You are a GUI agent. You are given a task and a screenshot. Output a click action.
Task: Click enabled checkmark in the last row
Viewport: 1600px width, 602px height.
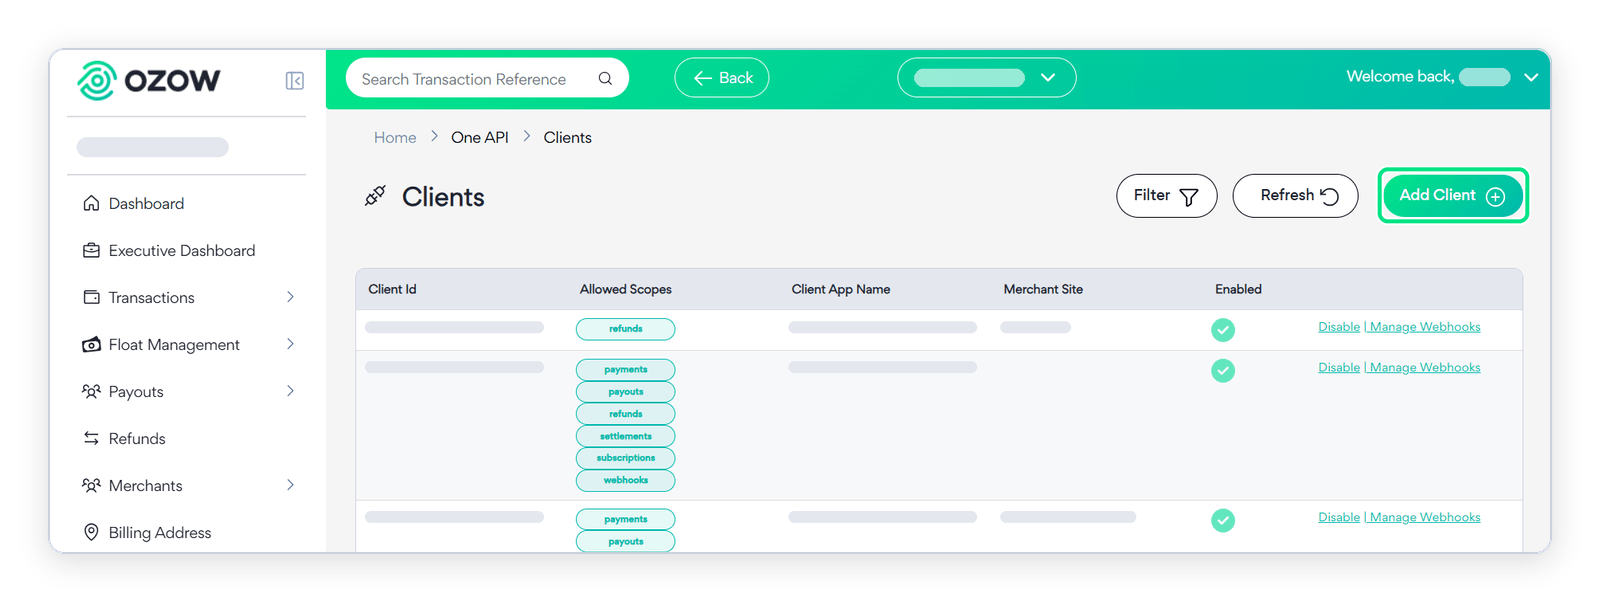[1223, 521]
